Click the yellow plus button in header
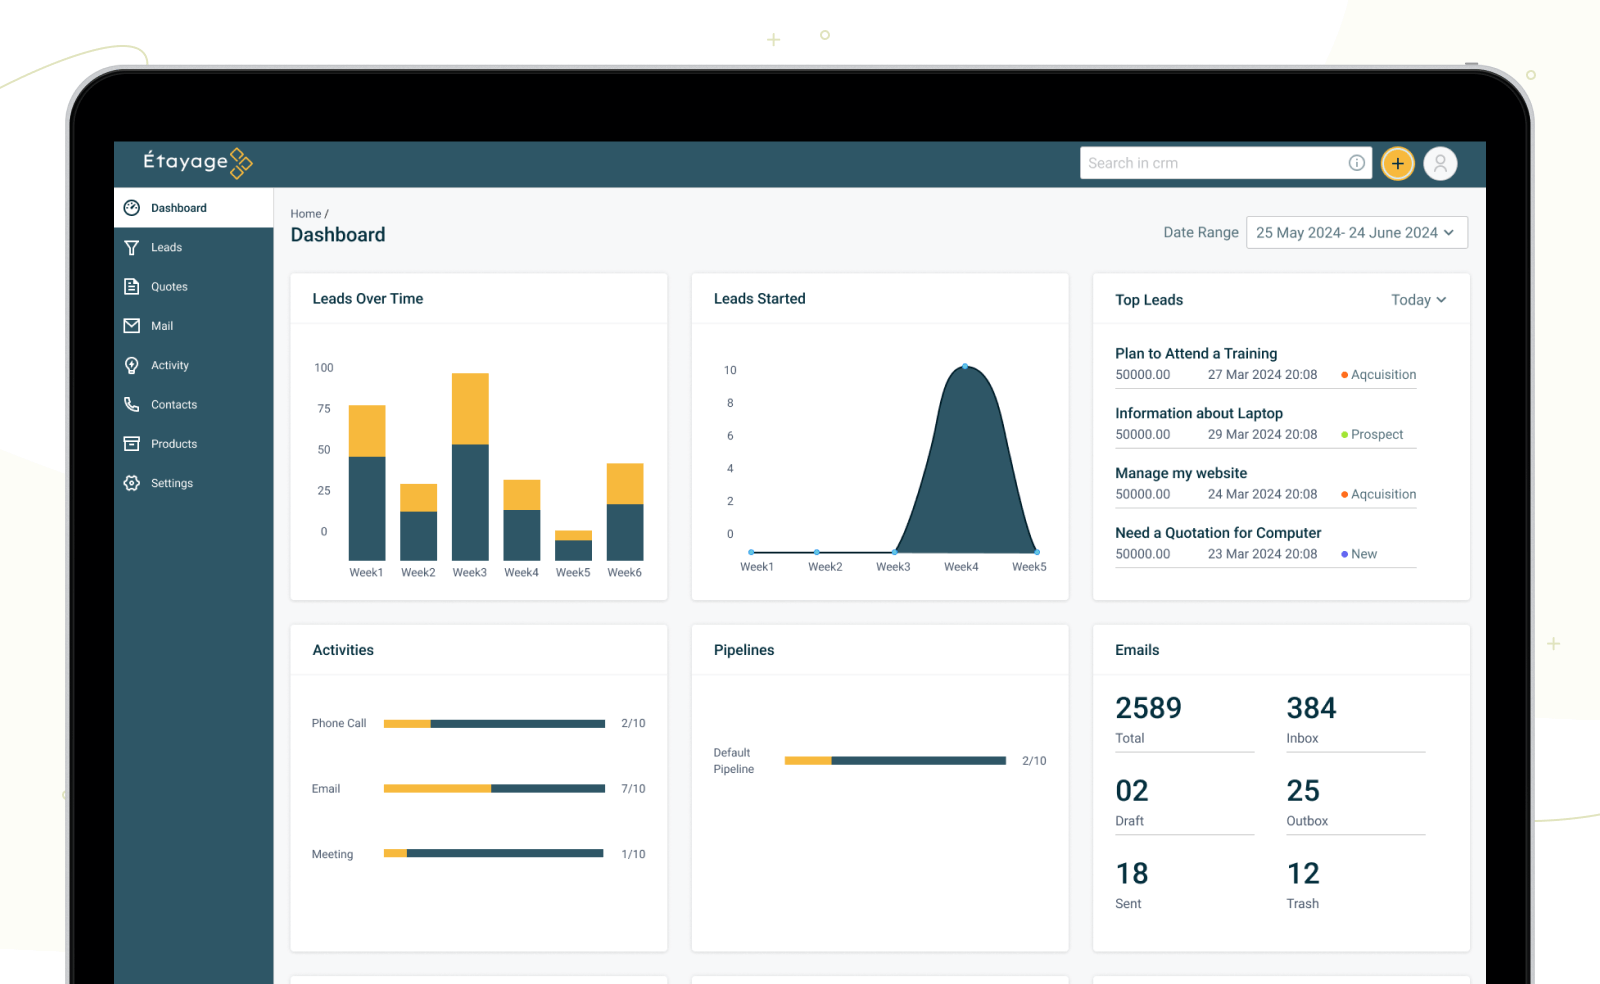This screenshot has width=1600, height=984. click(1397, 163)
